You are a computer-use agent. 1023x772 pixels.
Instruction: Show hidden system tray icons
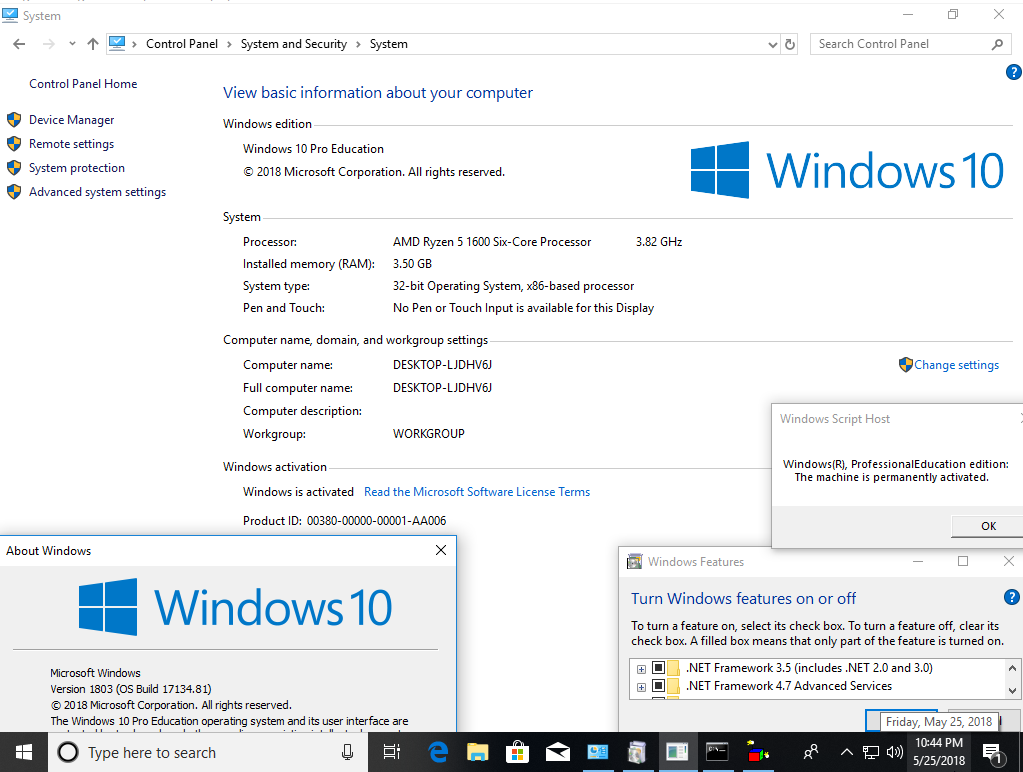click(x=847, y=752)
